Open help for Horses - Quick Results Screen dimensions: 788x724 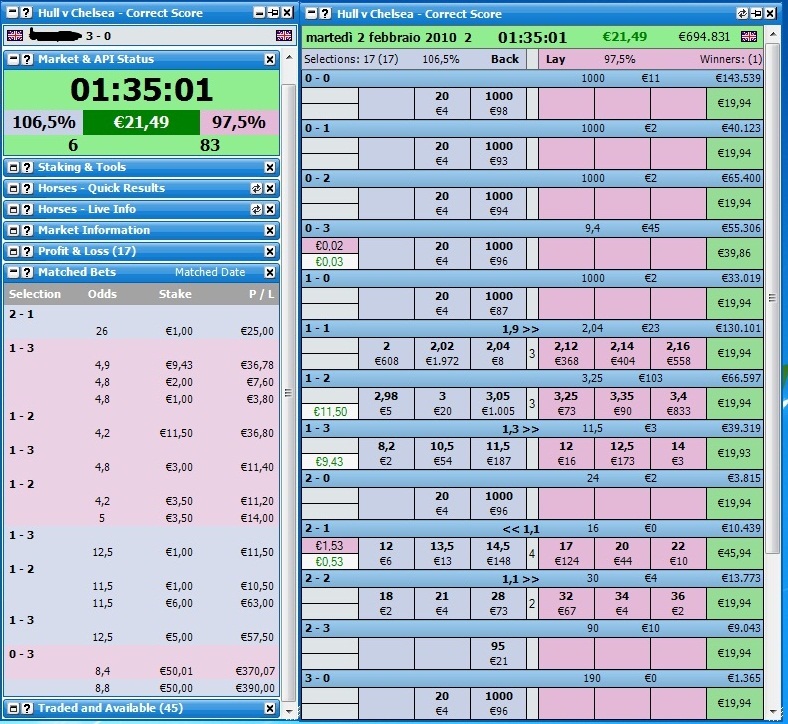click(27, 188)
